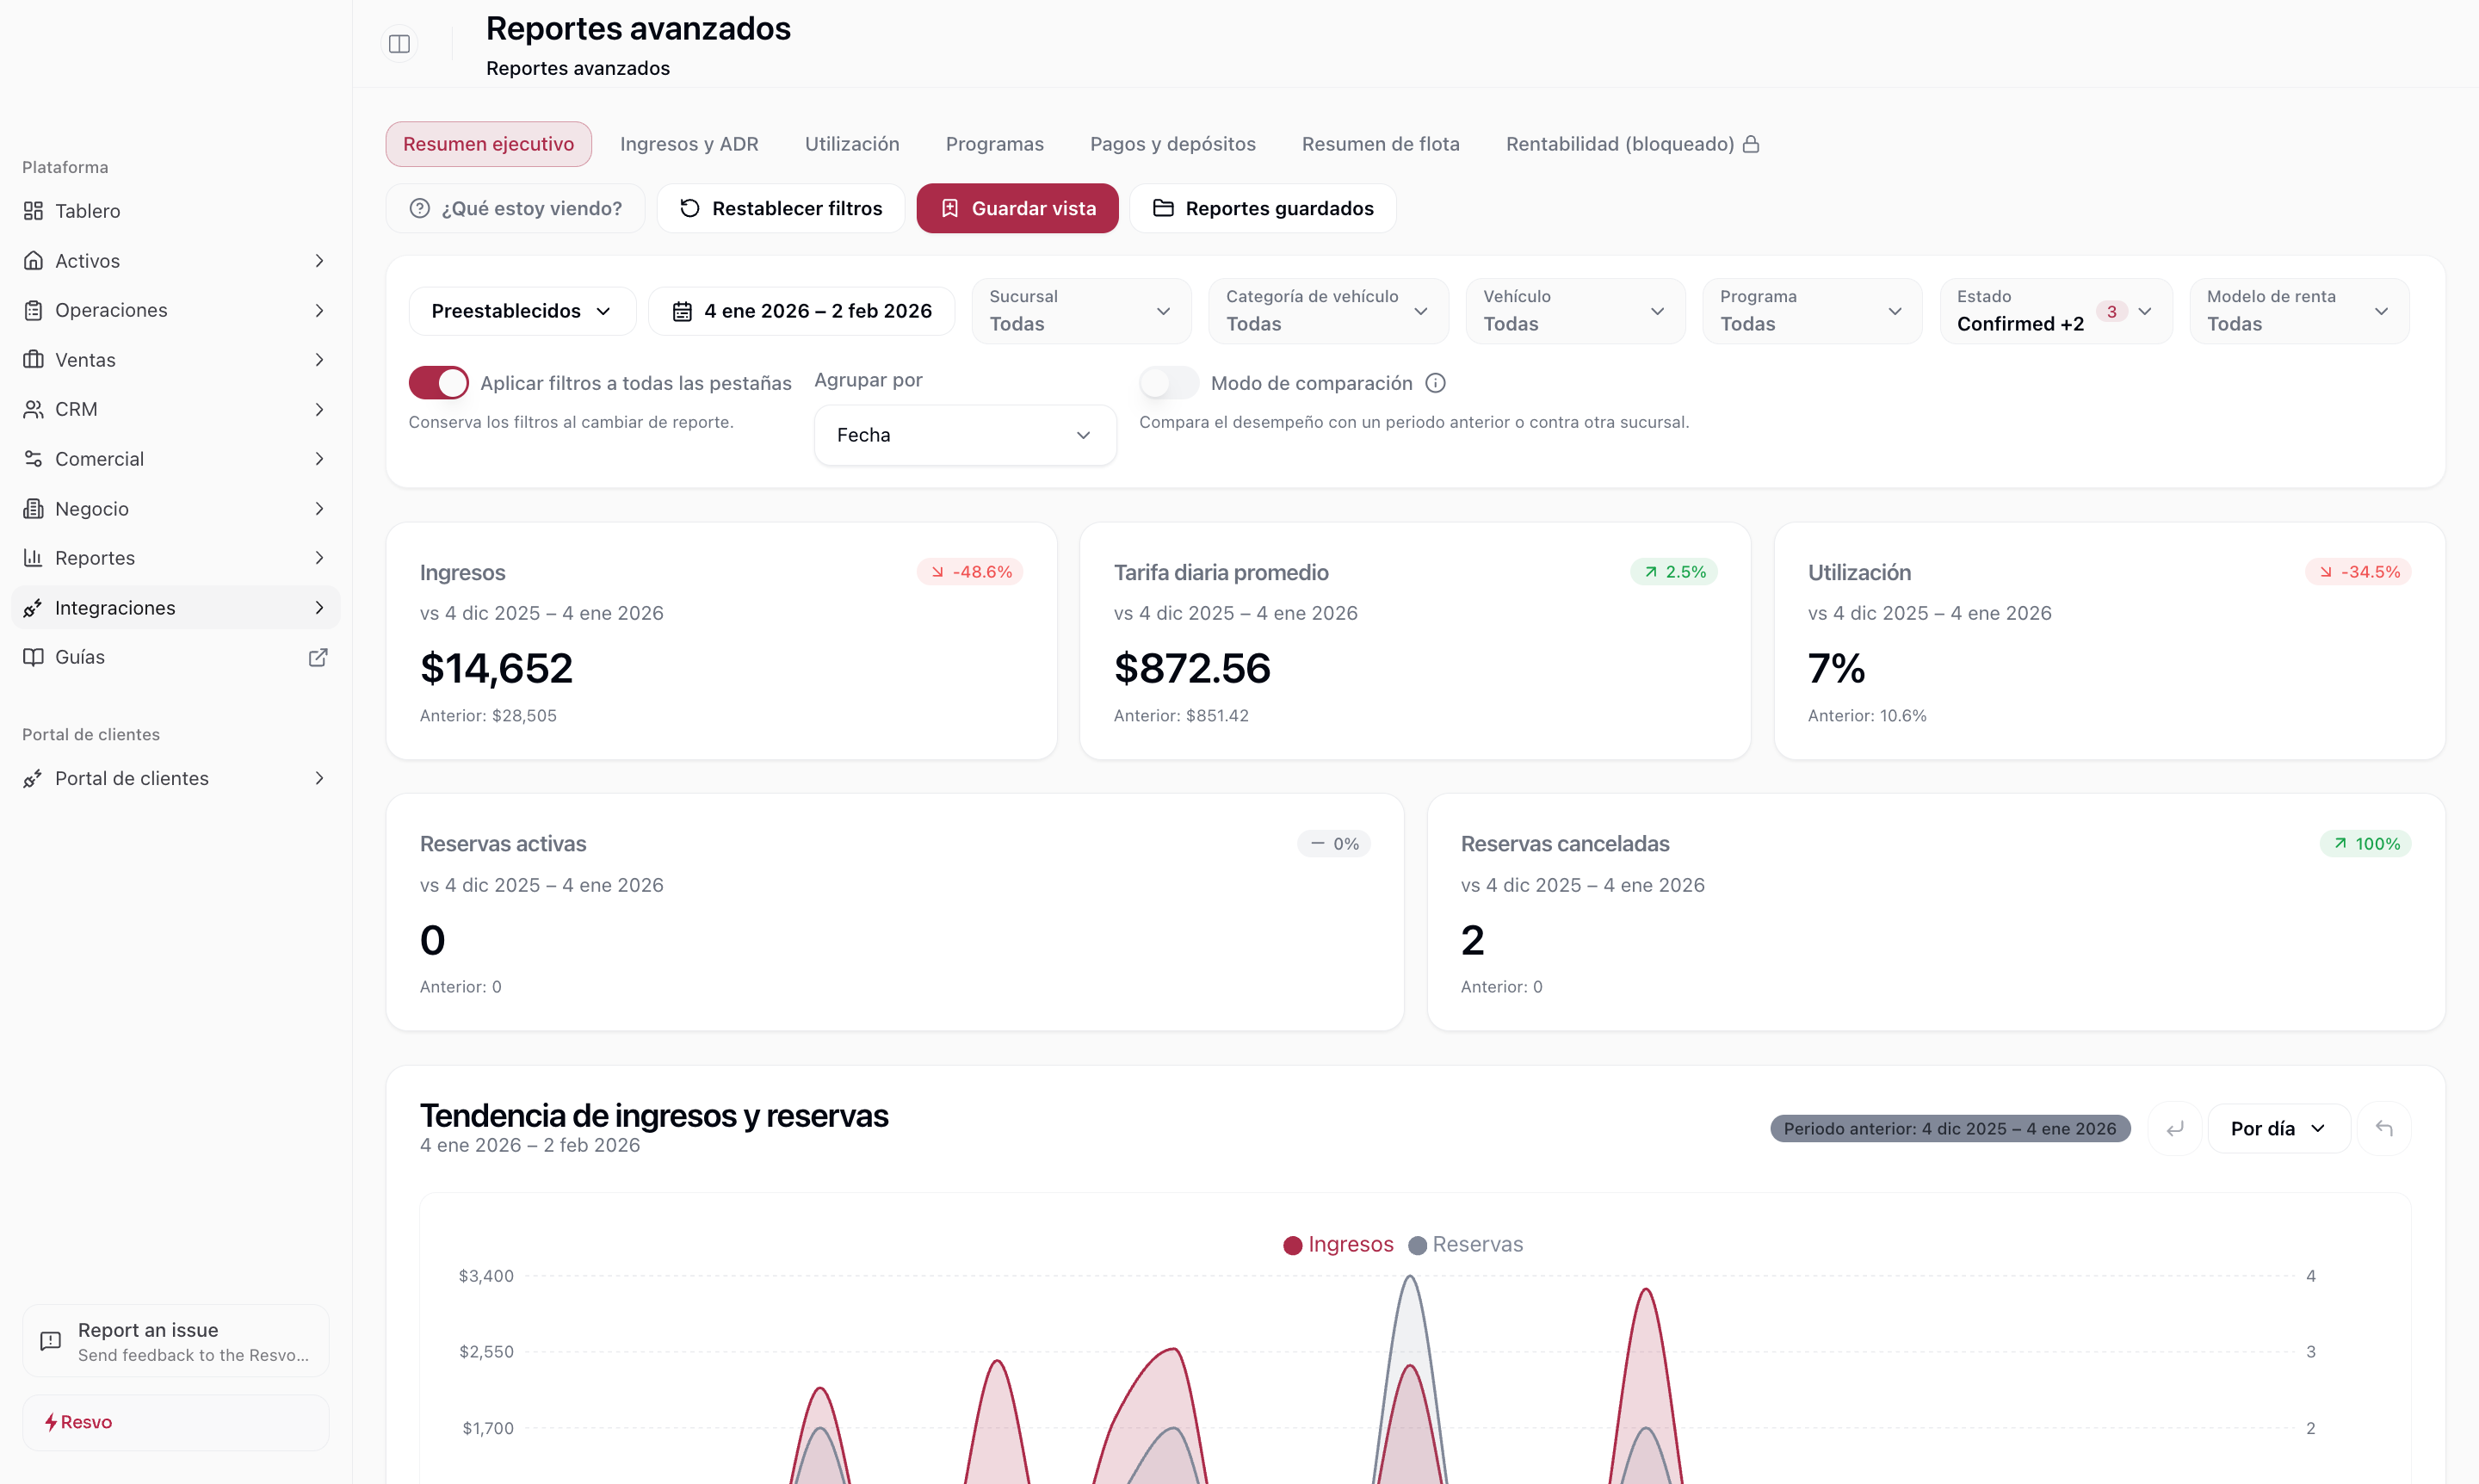Switch to the Ingresos y ADR tab
Image resolution: width=2479 pixels, height=1484 pixels.
pos(689,144)
